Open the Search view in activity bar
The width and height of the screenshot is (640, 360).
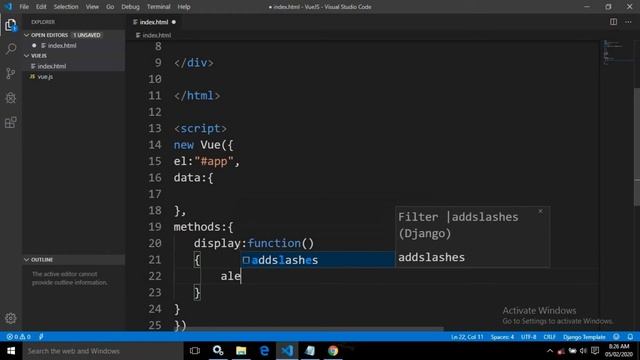[11, 49]
